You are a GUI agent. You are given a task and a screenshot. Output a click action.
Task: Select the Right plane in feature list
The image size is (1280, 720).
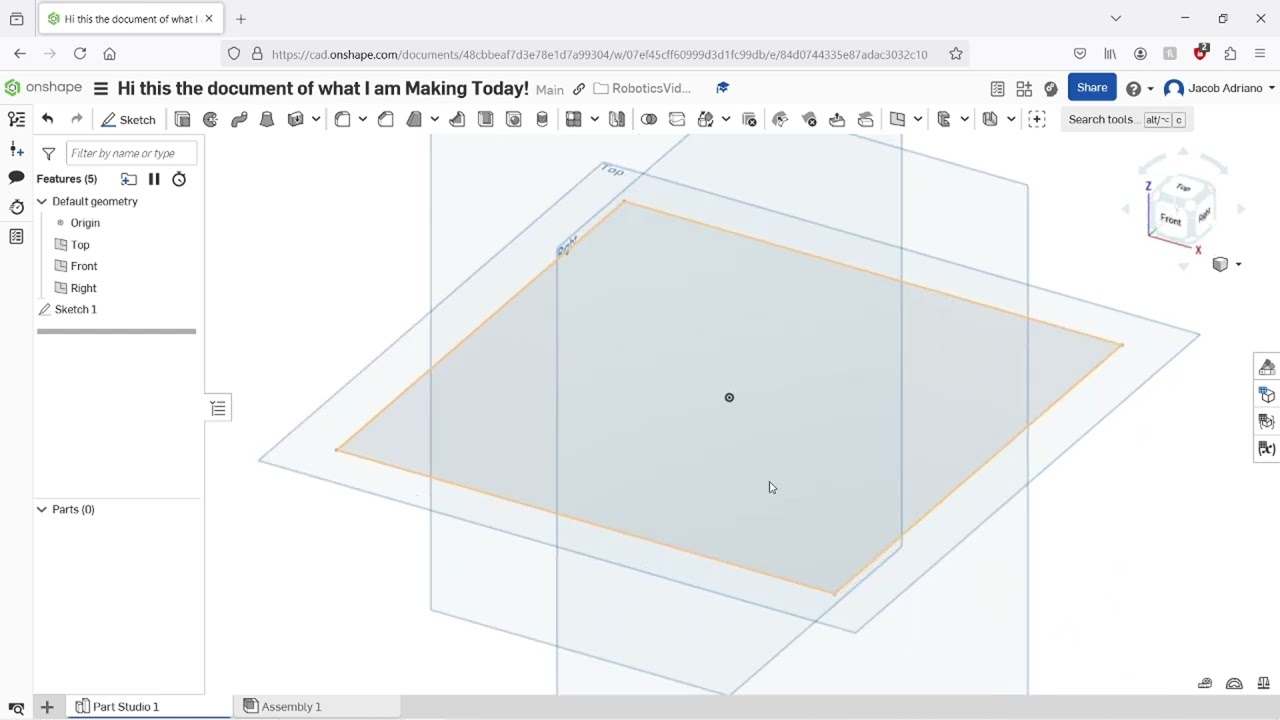pyautogui.click(x=84, y=288)
